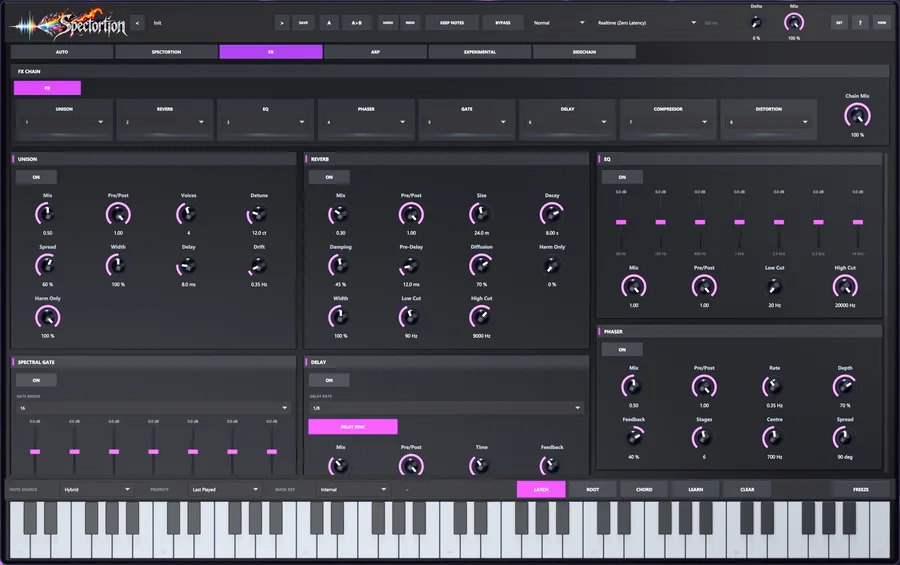The image size is (900, 565).
Task: Adjust the Phaser Rate knob
Action: pyautogui.click(x=774, y=386)
